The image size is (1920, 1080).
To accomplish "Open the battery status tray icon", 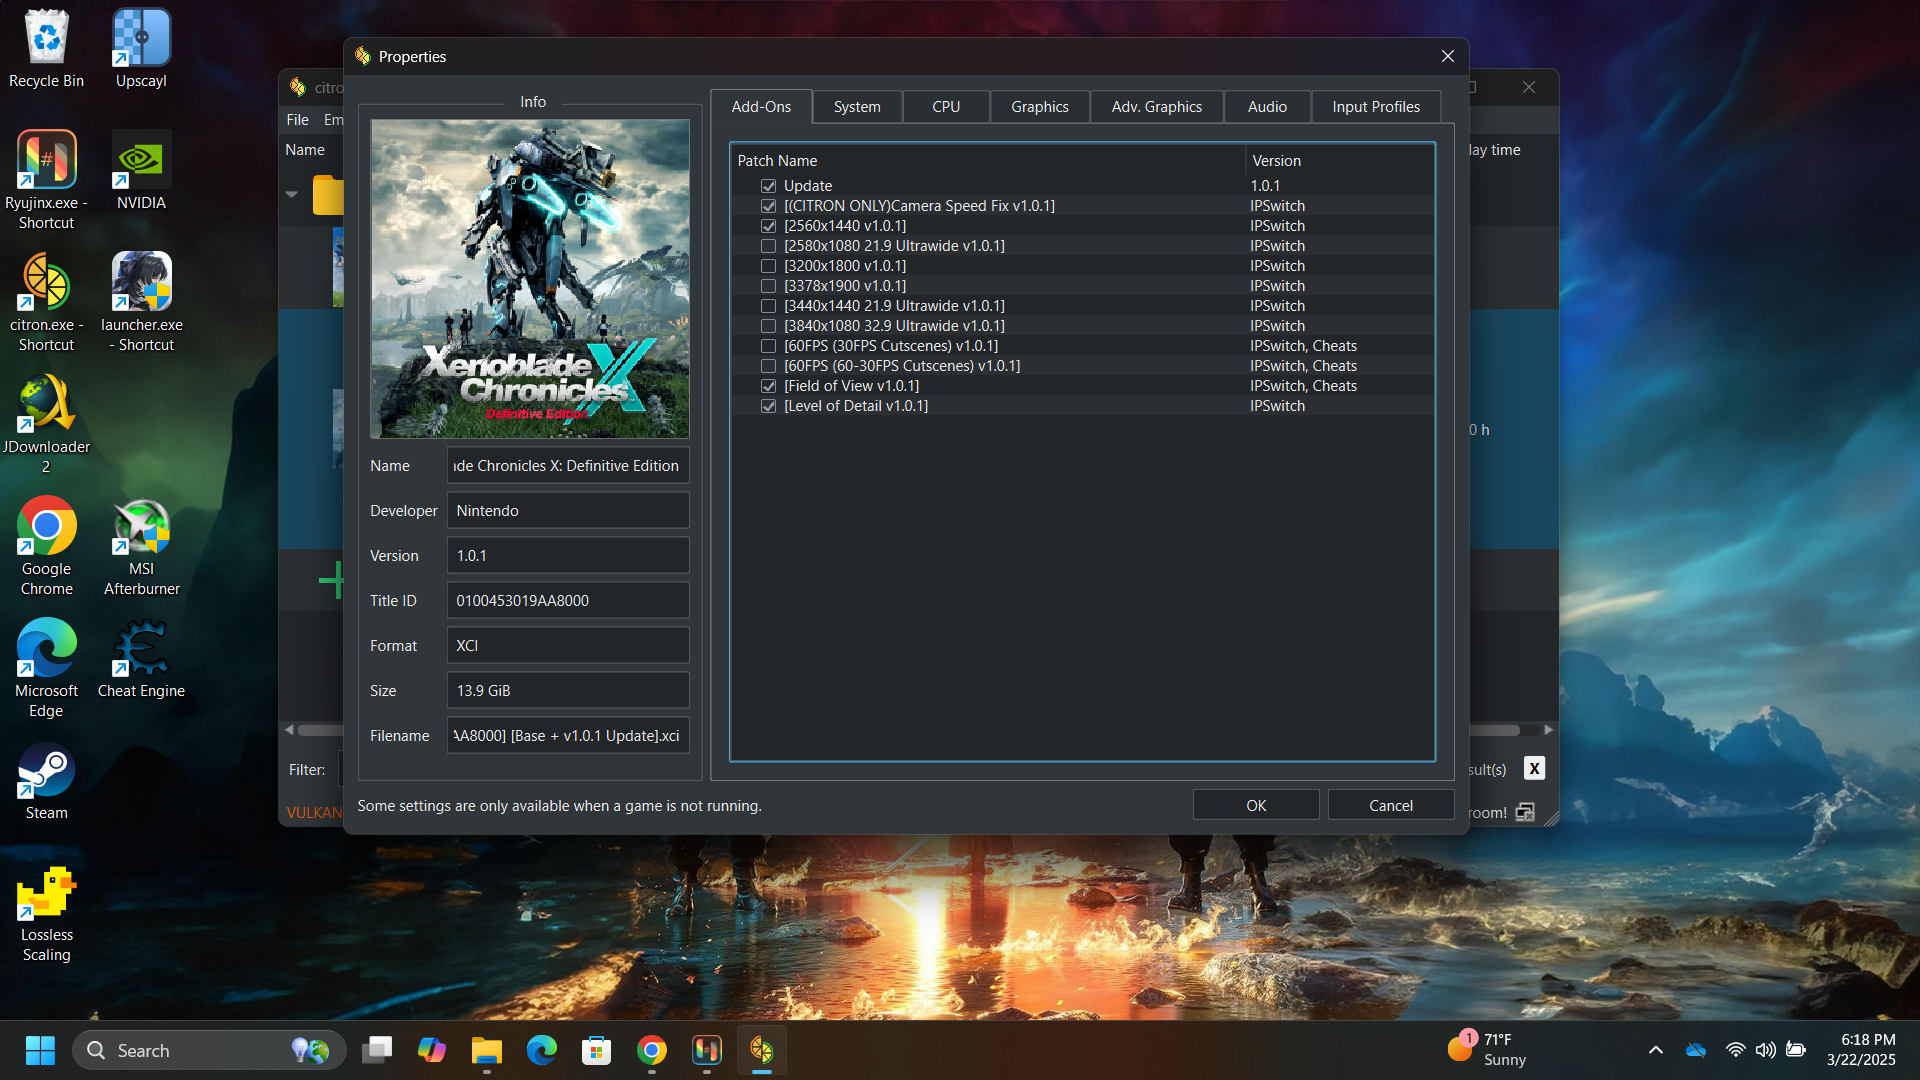I will coord(1796,1050).
